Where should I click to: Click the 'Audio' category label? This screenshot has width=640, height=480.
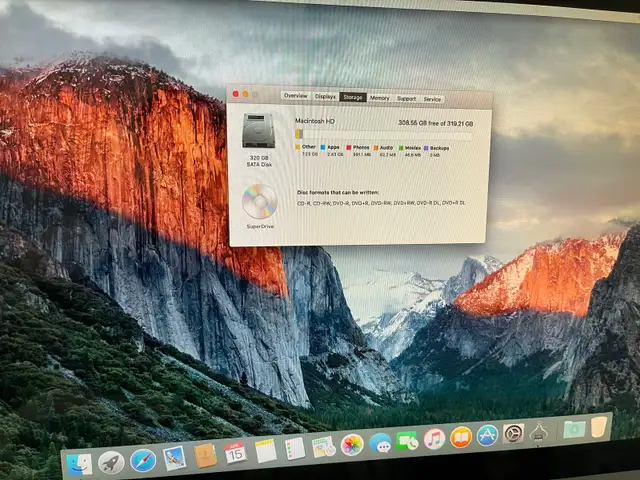[386, 148]
